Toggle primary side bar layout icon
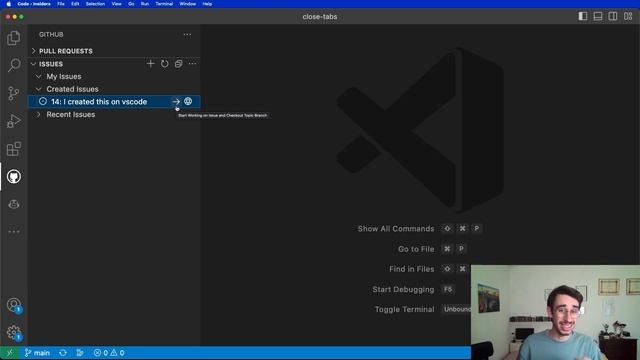This screenshot has width=640, height=360. pyautogui.click(x=583, y=16)
